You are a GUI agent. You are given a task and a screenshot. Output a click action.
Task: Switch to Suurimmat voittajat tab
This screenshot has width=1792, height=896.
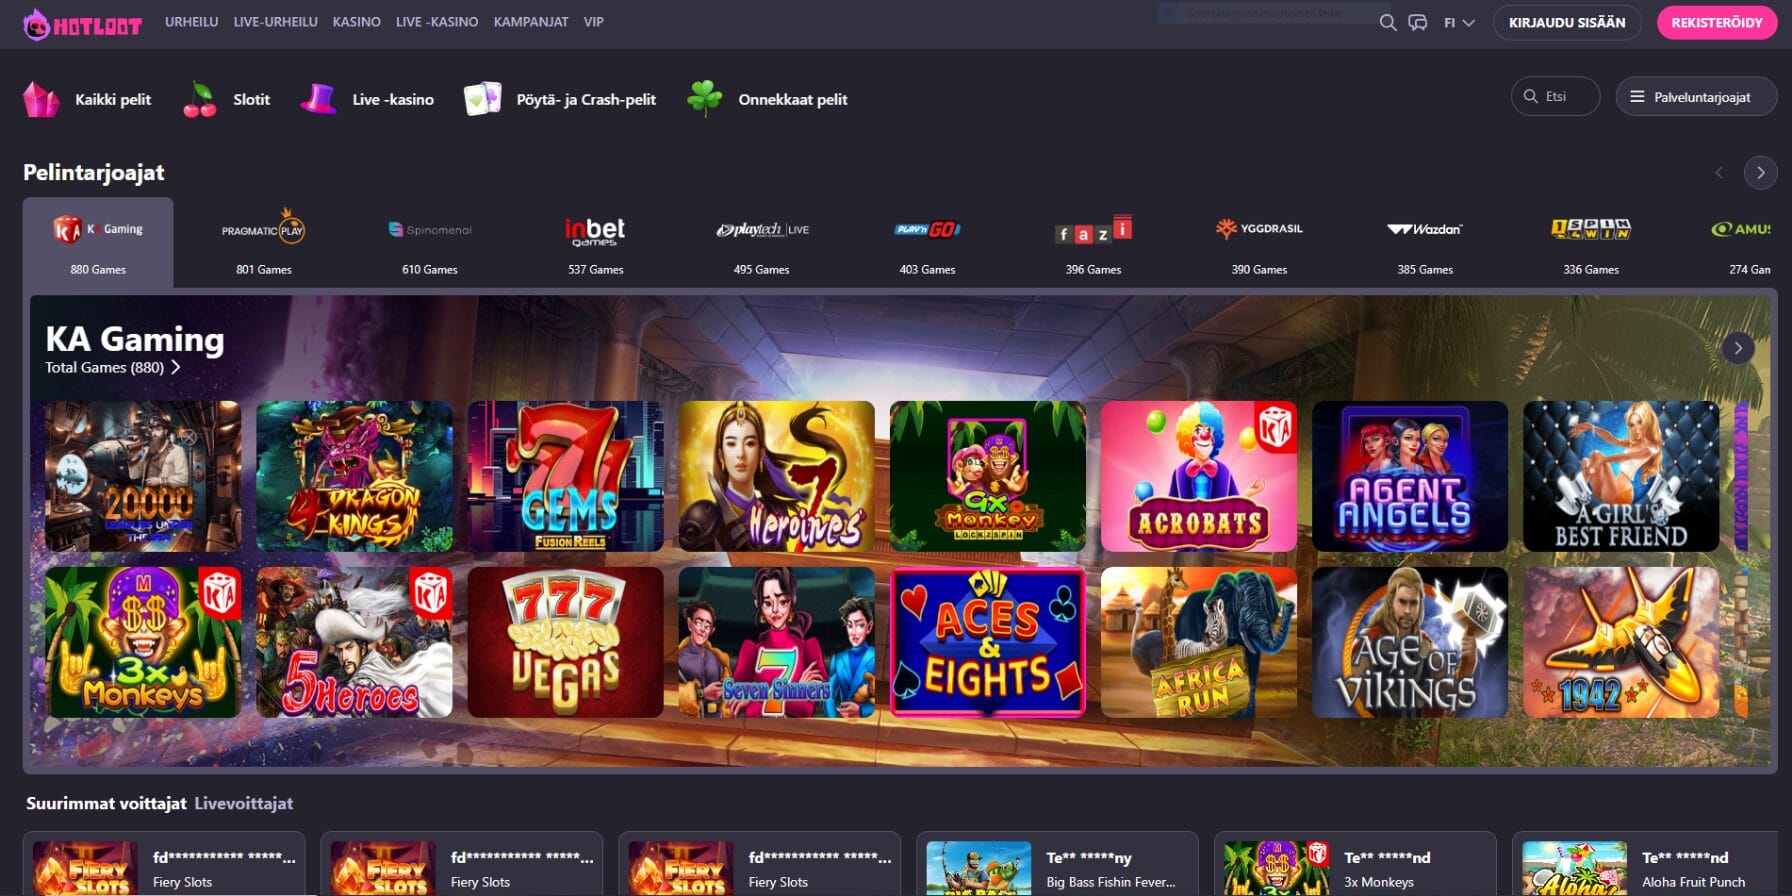click(x=106, y=803)
